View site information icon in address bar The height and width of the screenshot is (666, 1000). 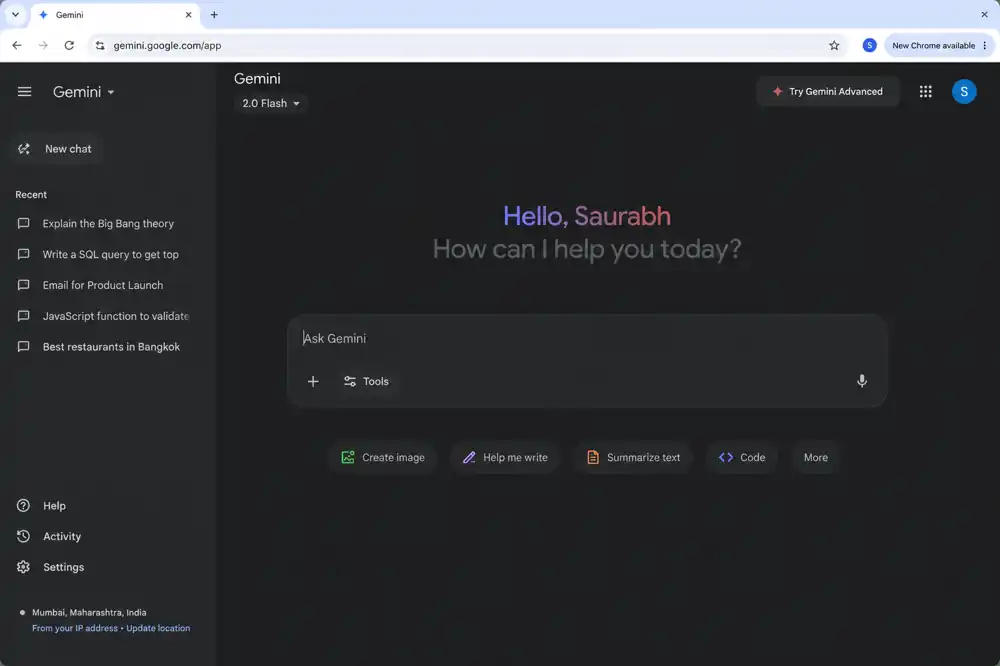[x=99, y=45]
